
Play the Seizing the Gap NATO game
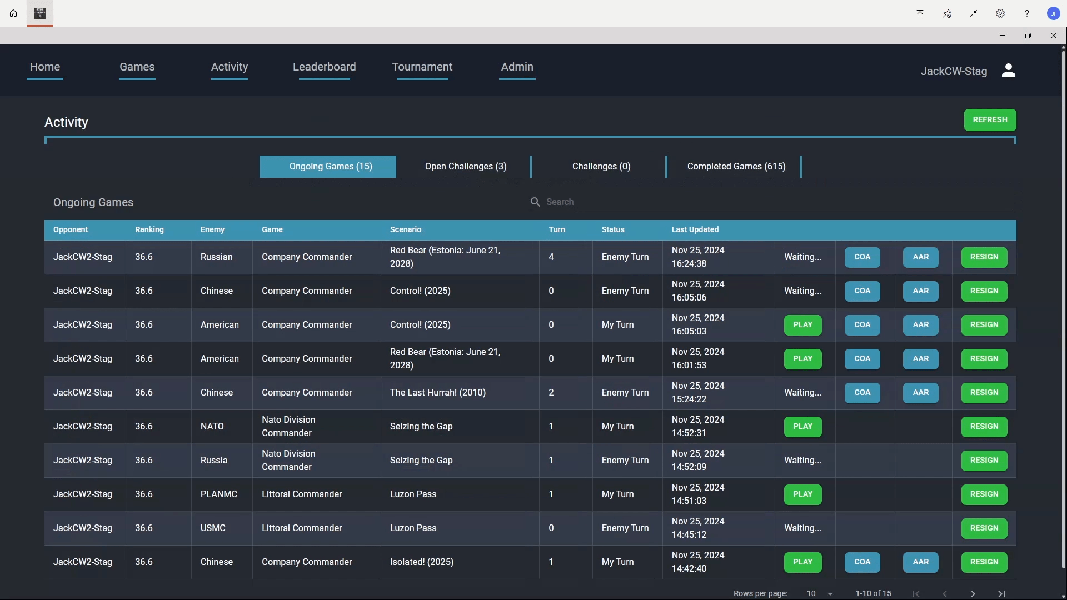802,427
